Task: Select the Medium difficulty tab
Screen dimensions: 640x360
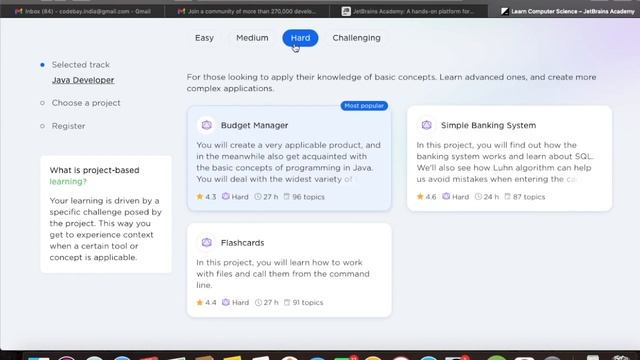Action: [x=252, y=38]
